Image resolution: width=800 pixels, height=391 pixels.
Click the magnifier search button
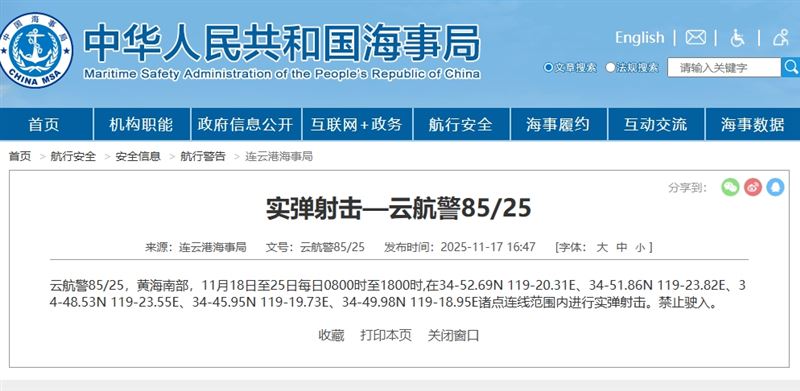(x=791, y=67)
